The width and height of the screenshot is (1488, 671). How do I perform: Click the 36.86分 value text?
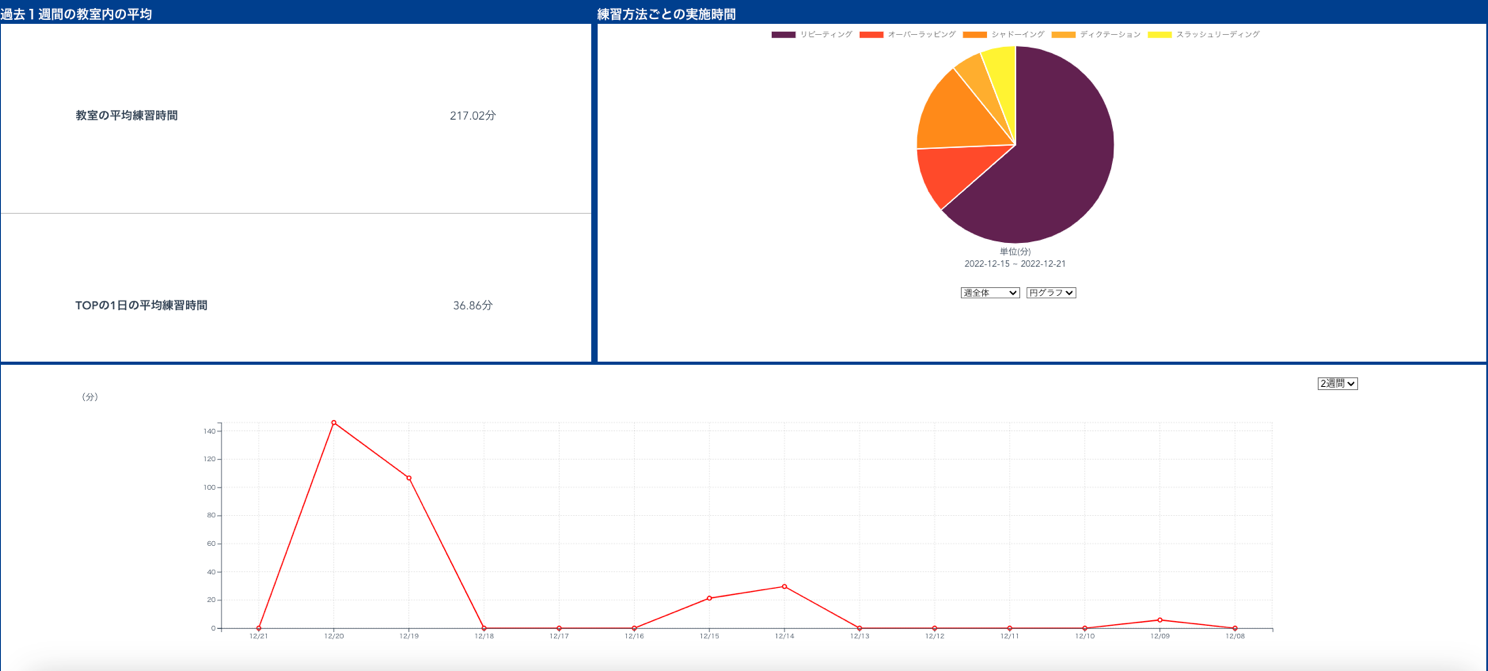473,306
